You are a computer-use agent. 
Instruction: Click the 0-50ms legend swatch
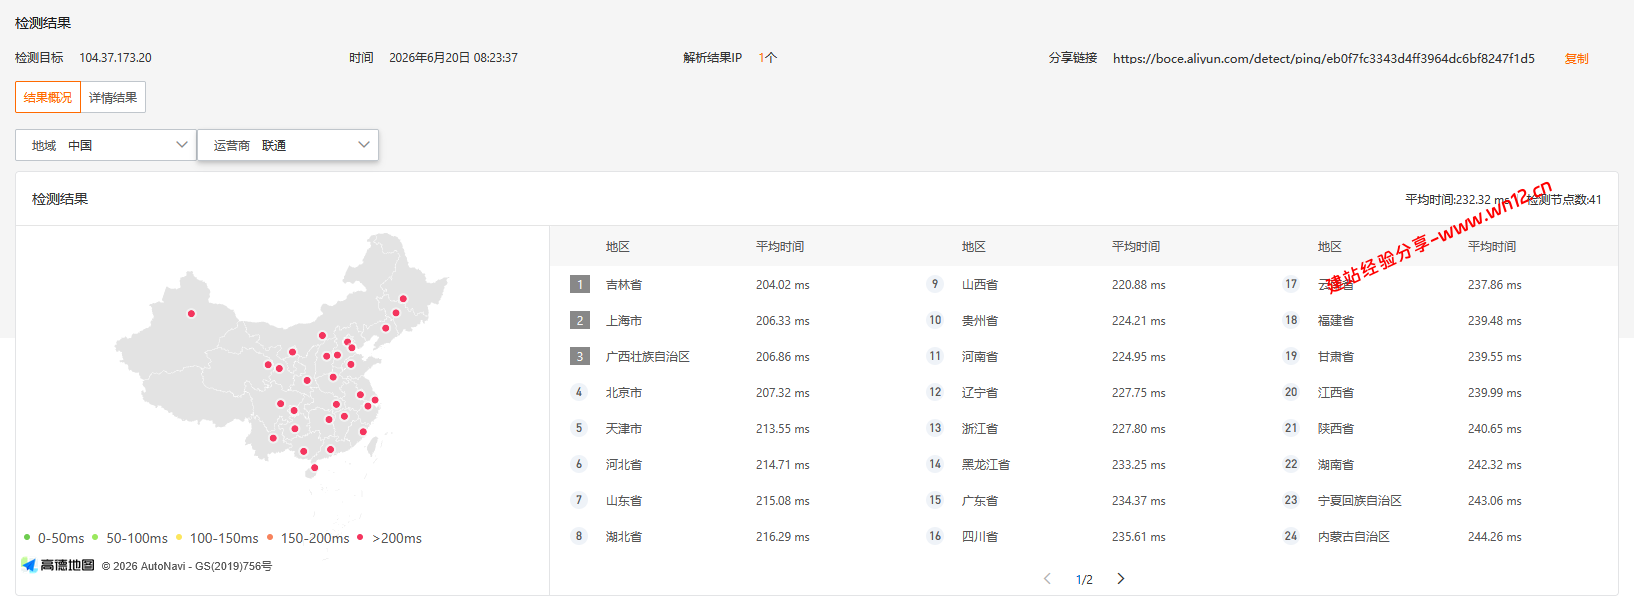coord(27,537)
